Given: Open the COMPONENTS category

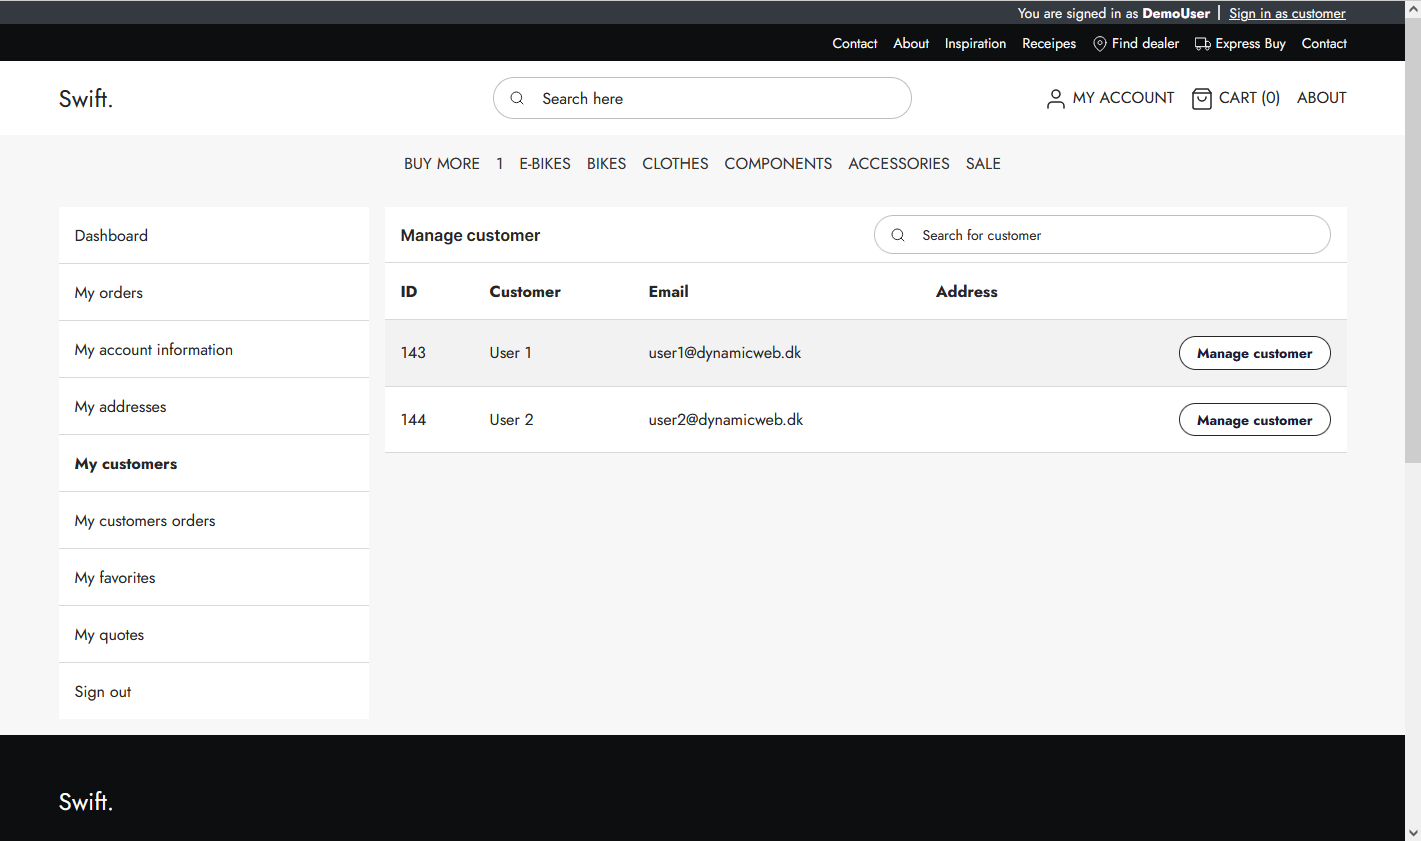Looking at the screenshot, I should coord(778,163).
